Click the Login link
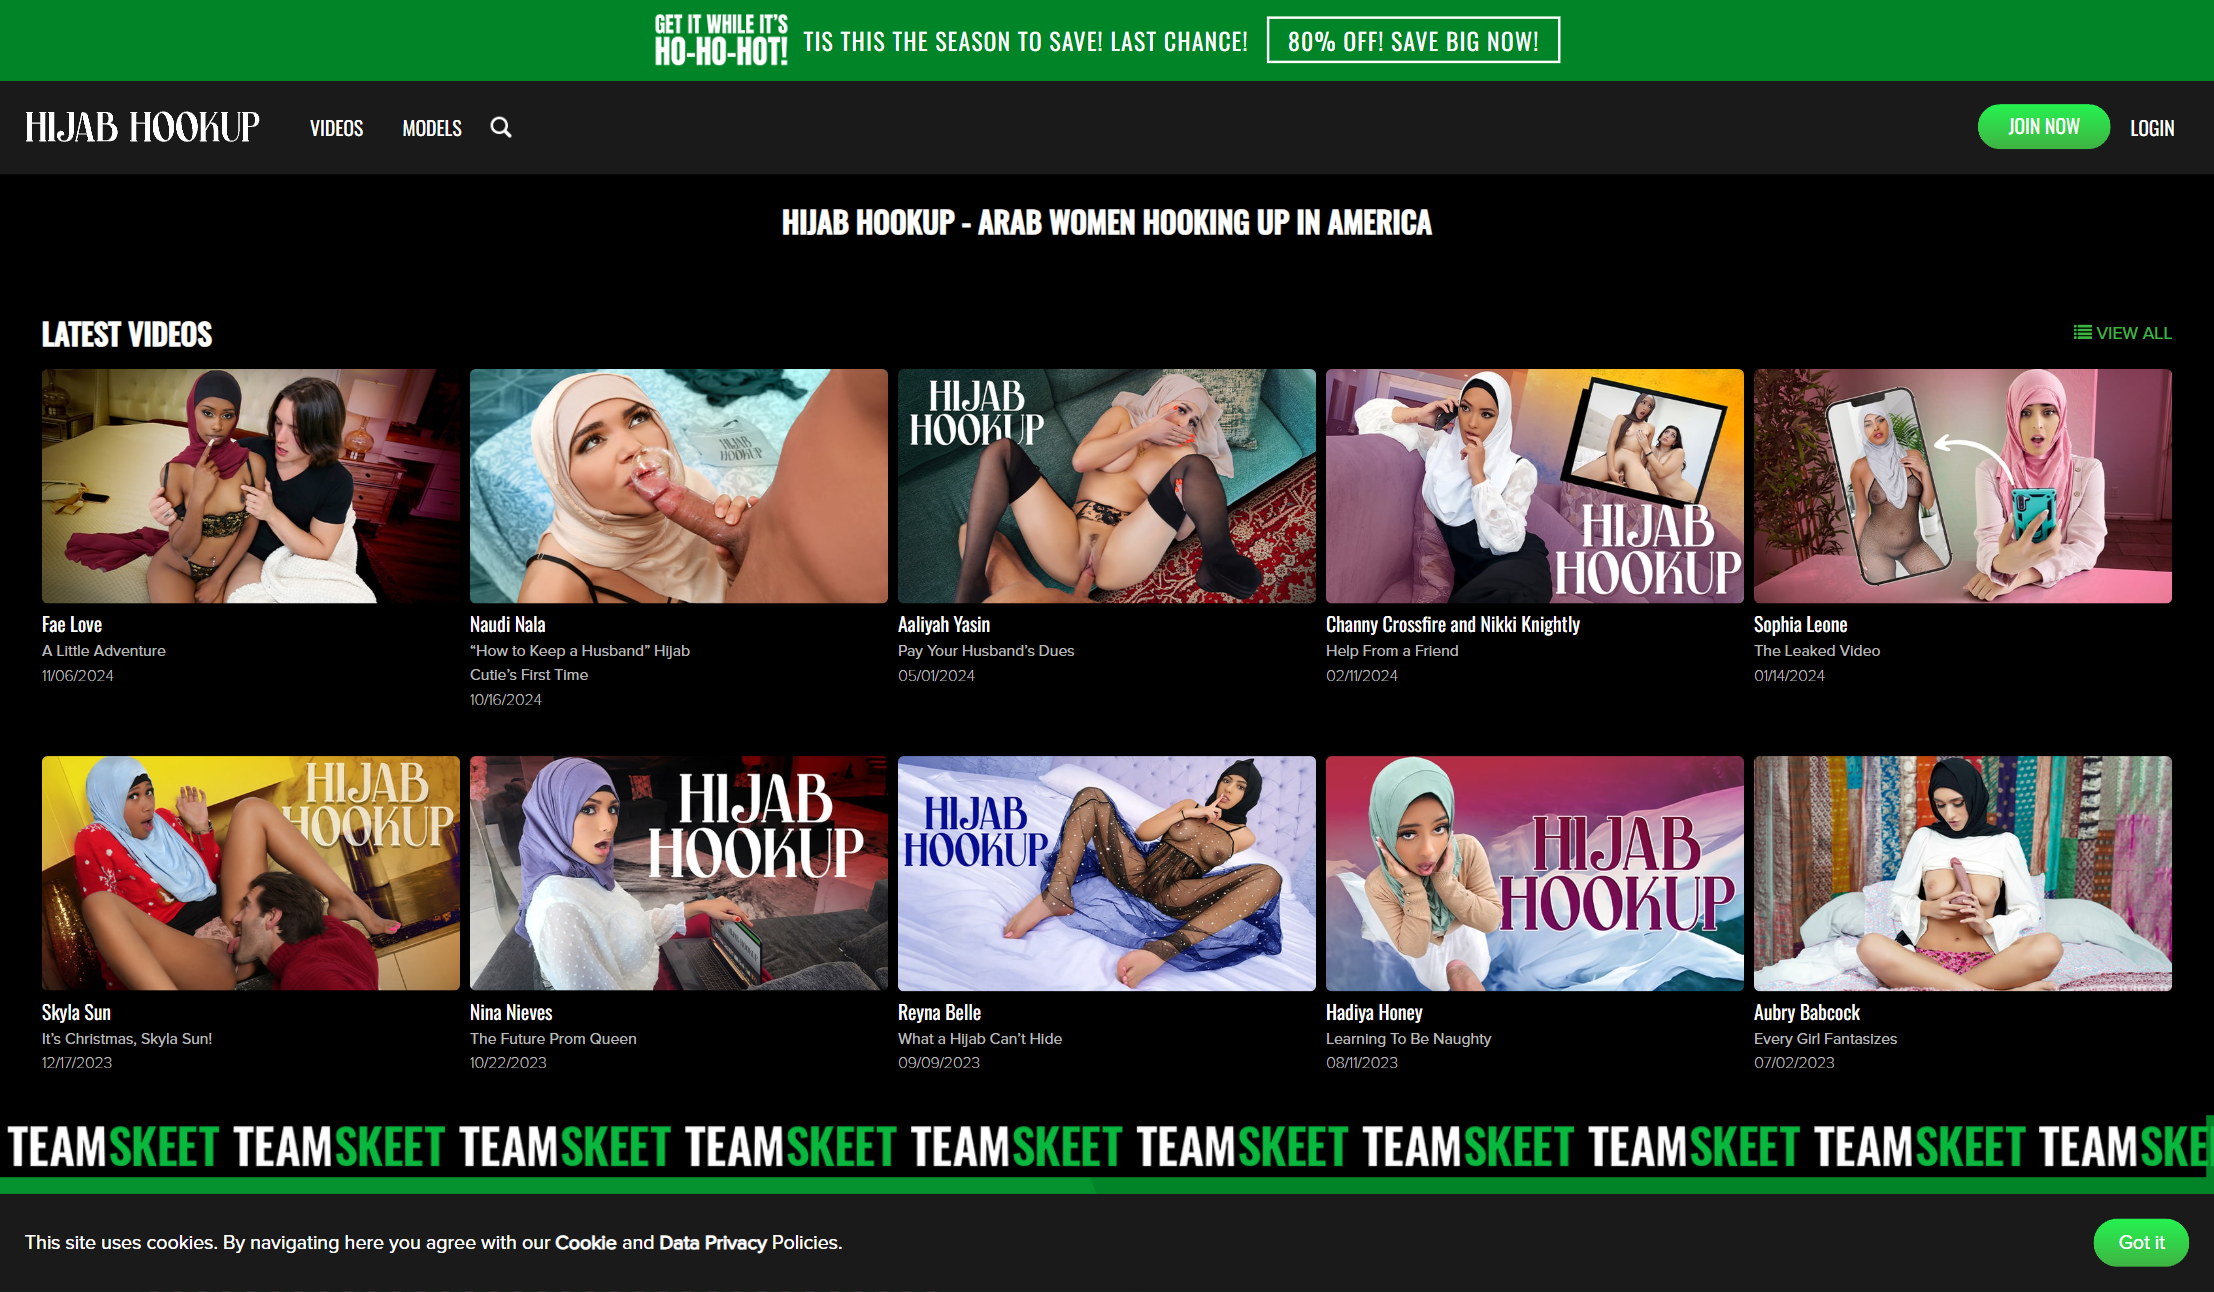Viewport: 2214px width, 1292px height. 2152,128
